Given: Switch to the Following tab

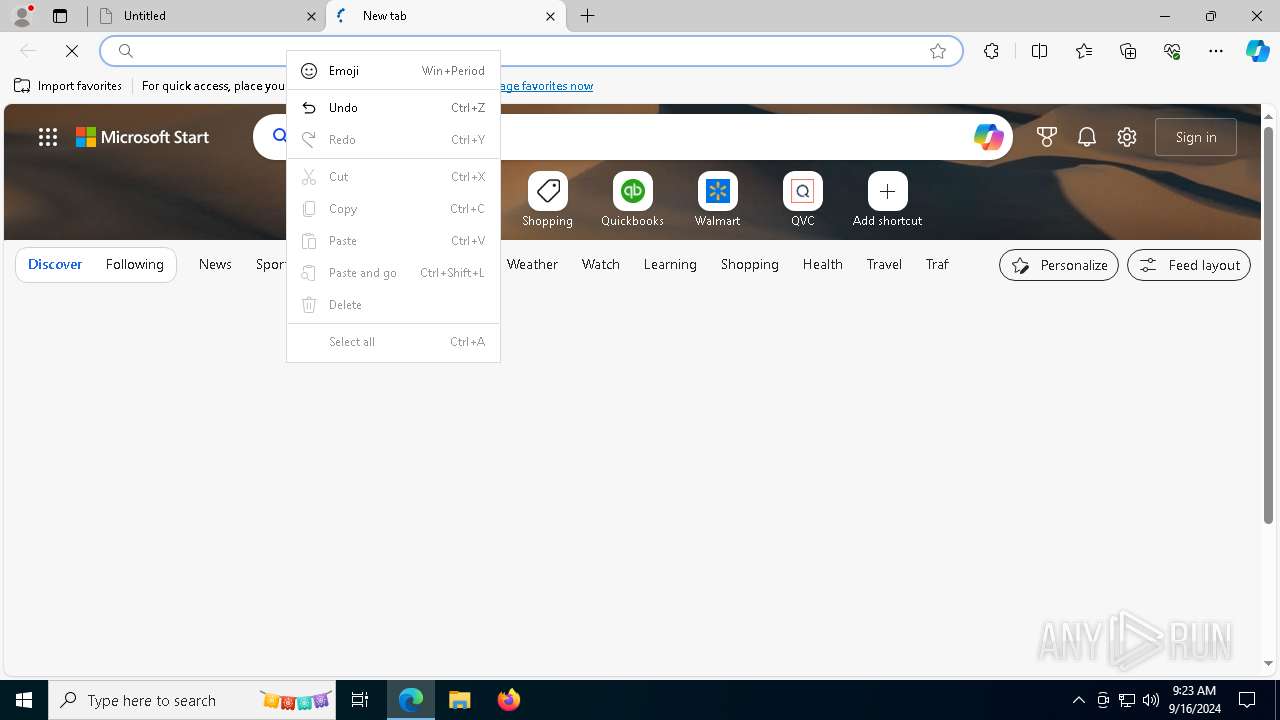Looking at the screenshot, I should click(134, 264).
